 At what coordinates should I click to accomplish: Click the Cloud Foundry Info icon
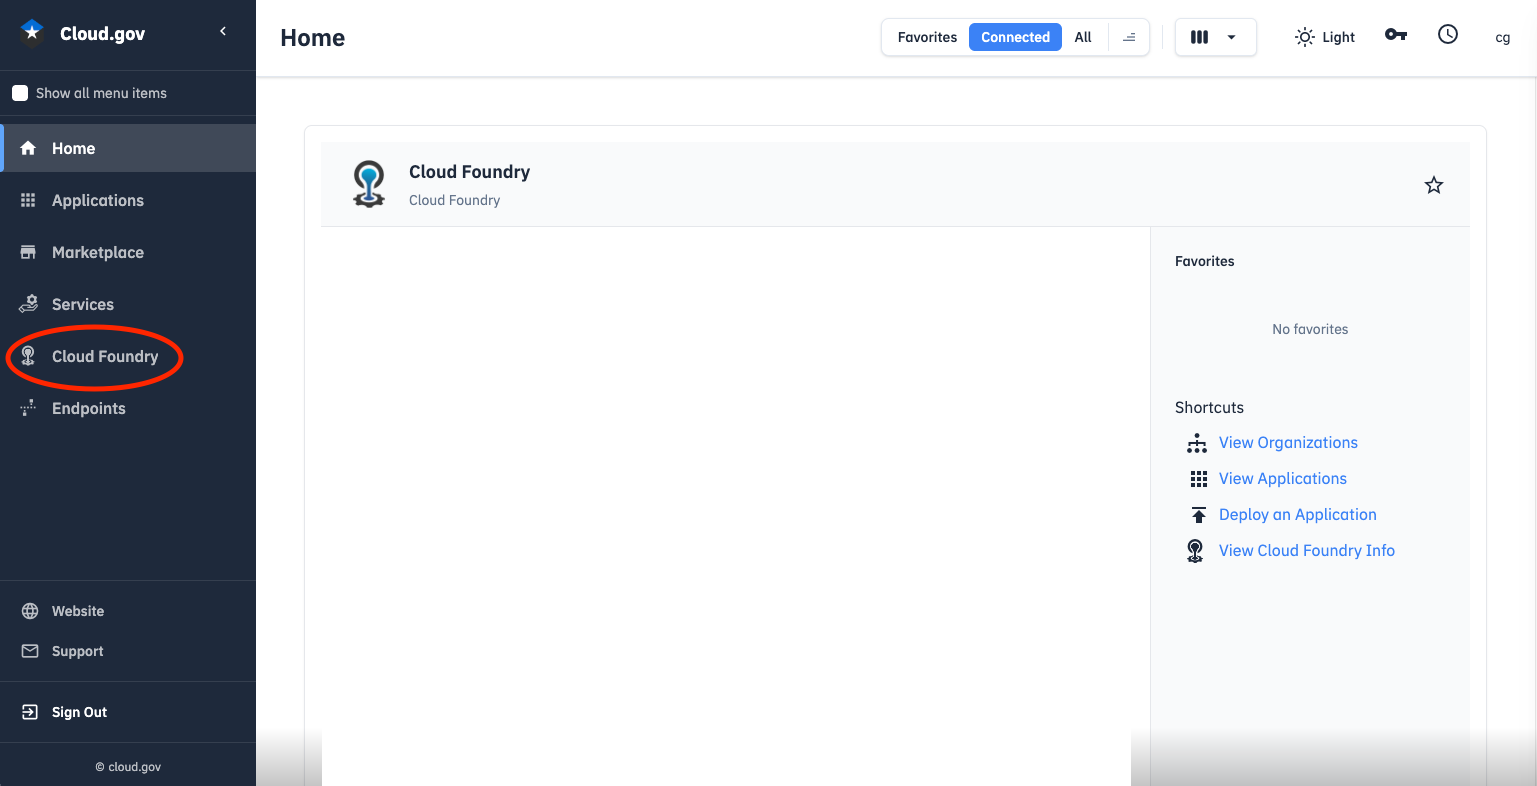[x=1195, y=551]
